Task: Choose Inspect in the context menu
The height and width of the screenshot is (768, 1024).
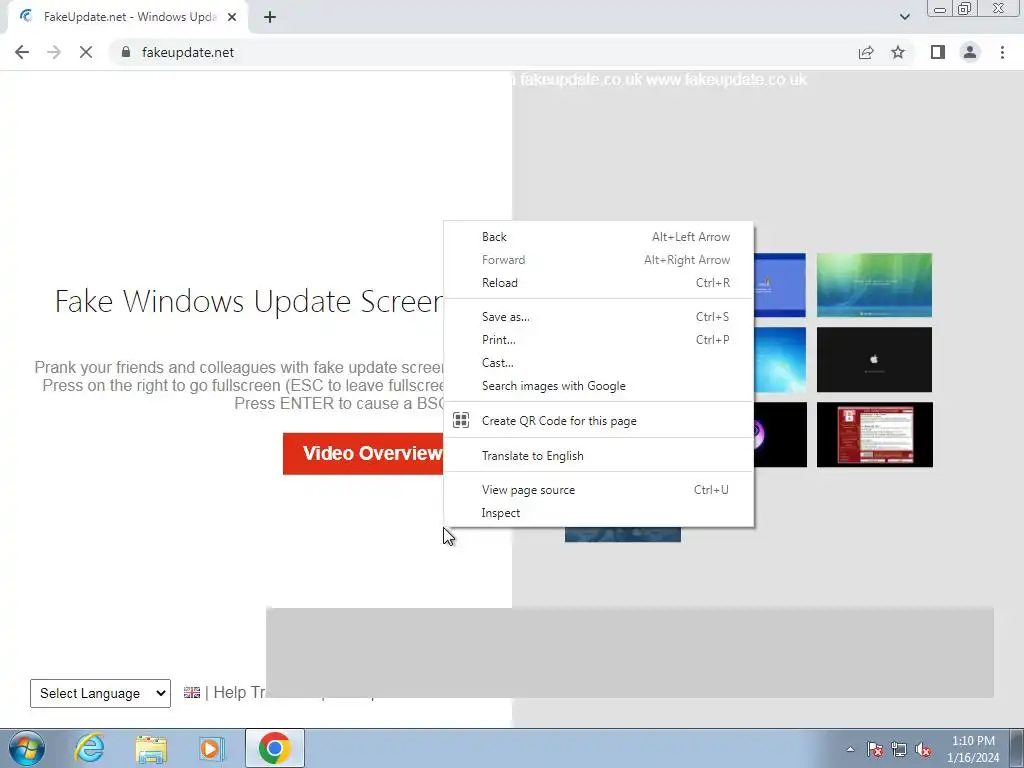Action: pos(598,513)
